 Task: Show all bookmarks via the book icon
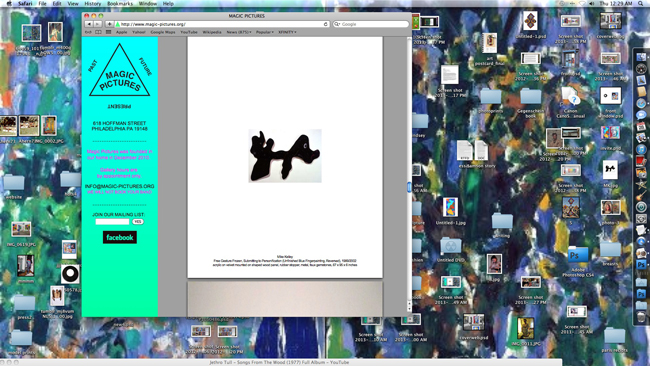[98, 32]
